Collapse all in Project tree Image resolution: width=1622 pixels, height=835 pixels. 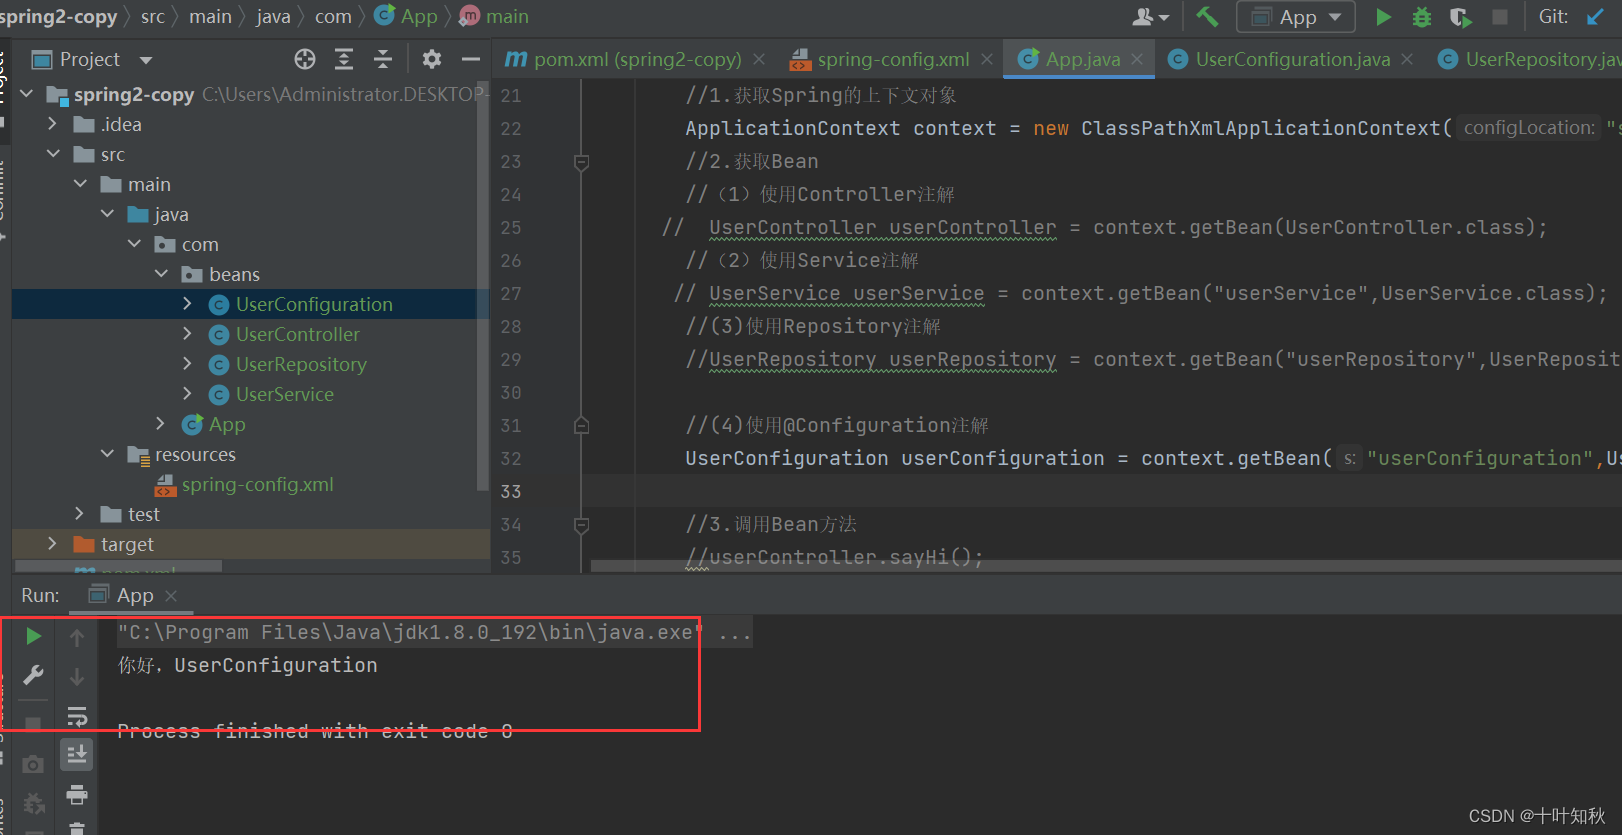coord(383,59)
